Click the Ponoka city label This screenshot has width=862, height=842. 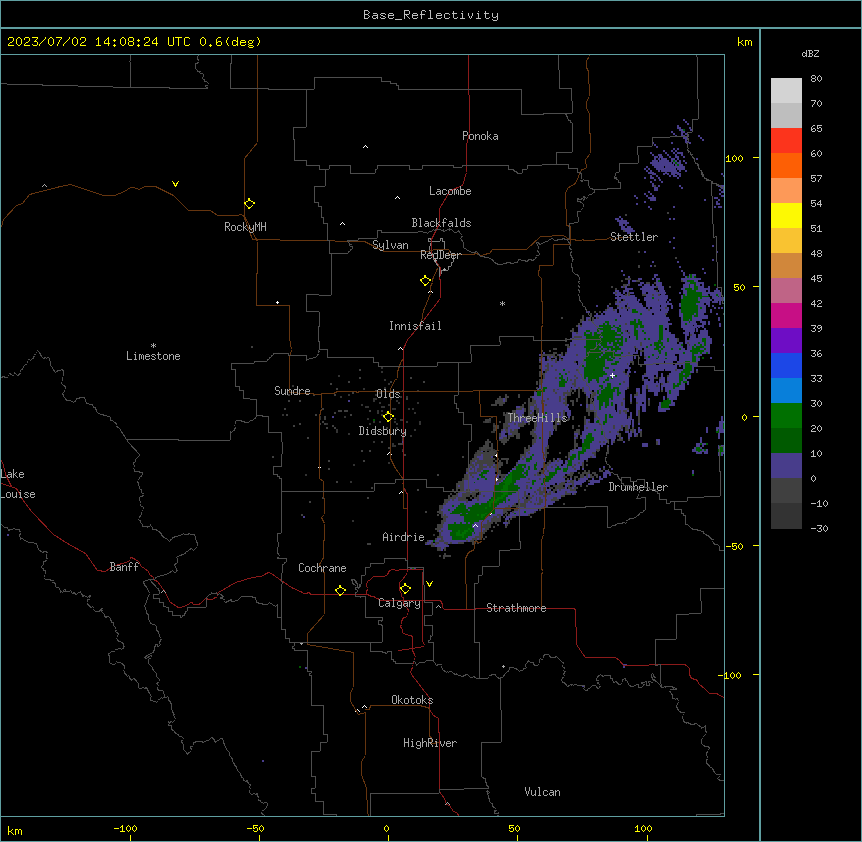coord(480,136)
